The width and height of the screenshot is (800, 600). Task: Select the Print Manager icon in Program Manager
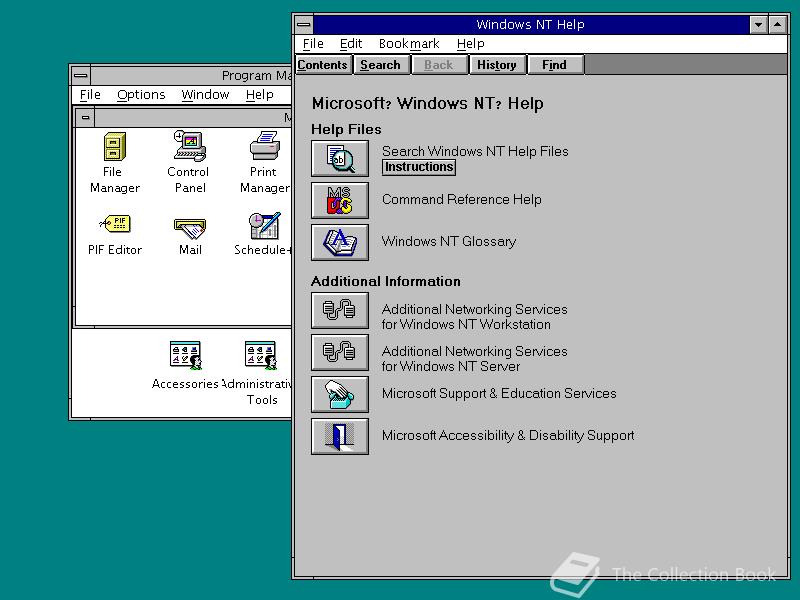pos(264,146)
